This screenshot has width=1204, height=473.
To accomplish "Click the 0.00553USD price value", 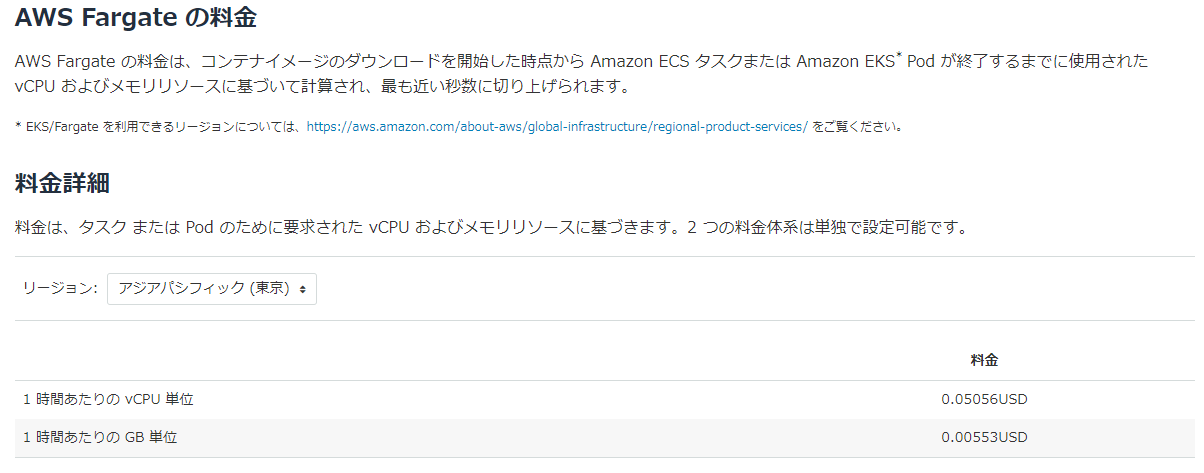I will 984,437.
